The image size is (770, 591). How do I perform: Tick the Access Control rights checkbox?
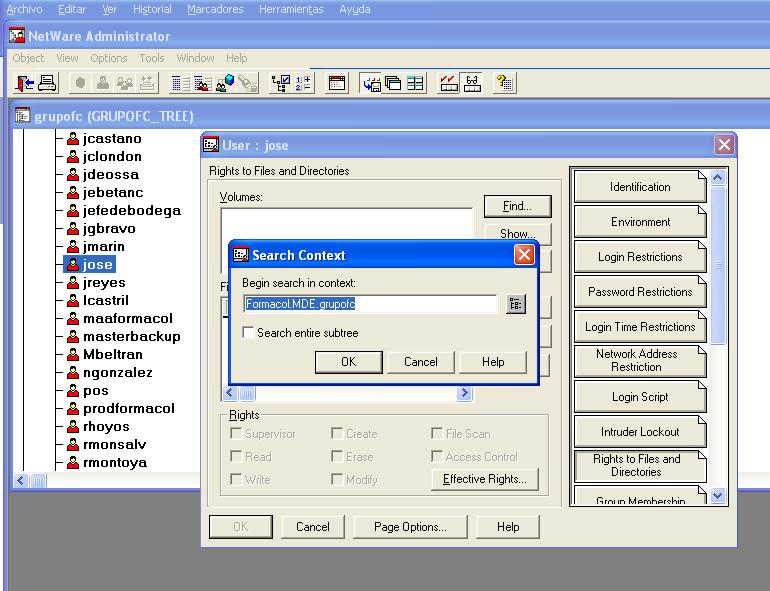(437, 456)
